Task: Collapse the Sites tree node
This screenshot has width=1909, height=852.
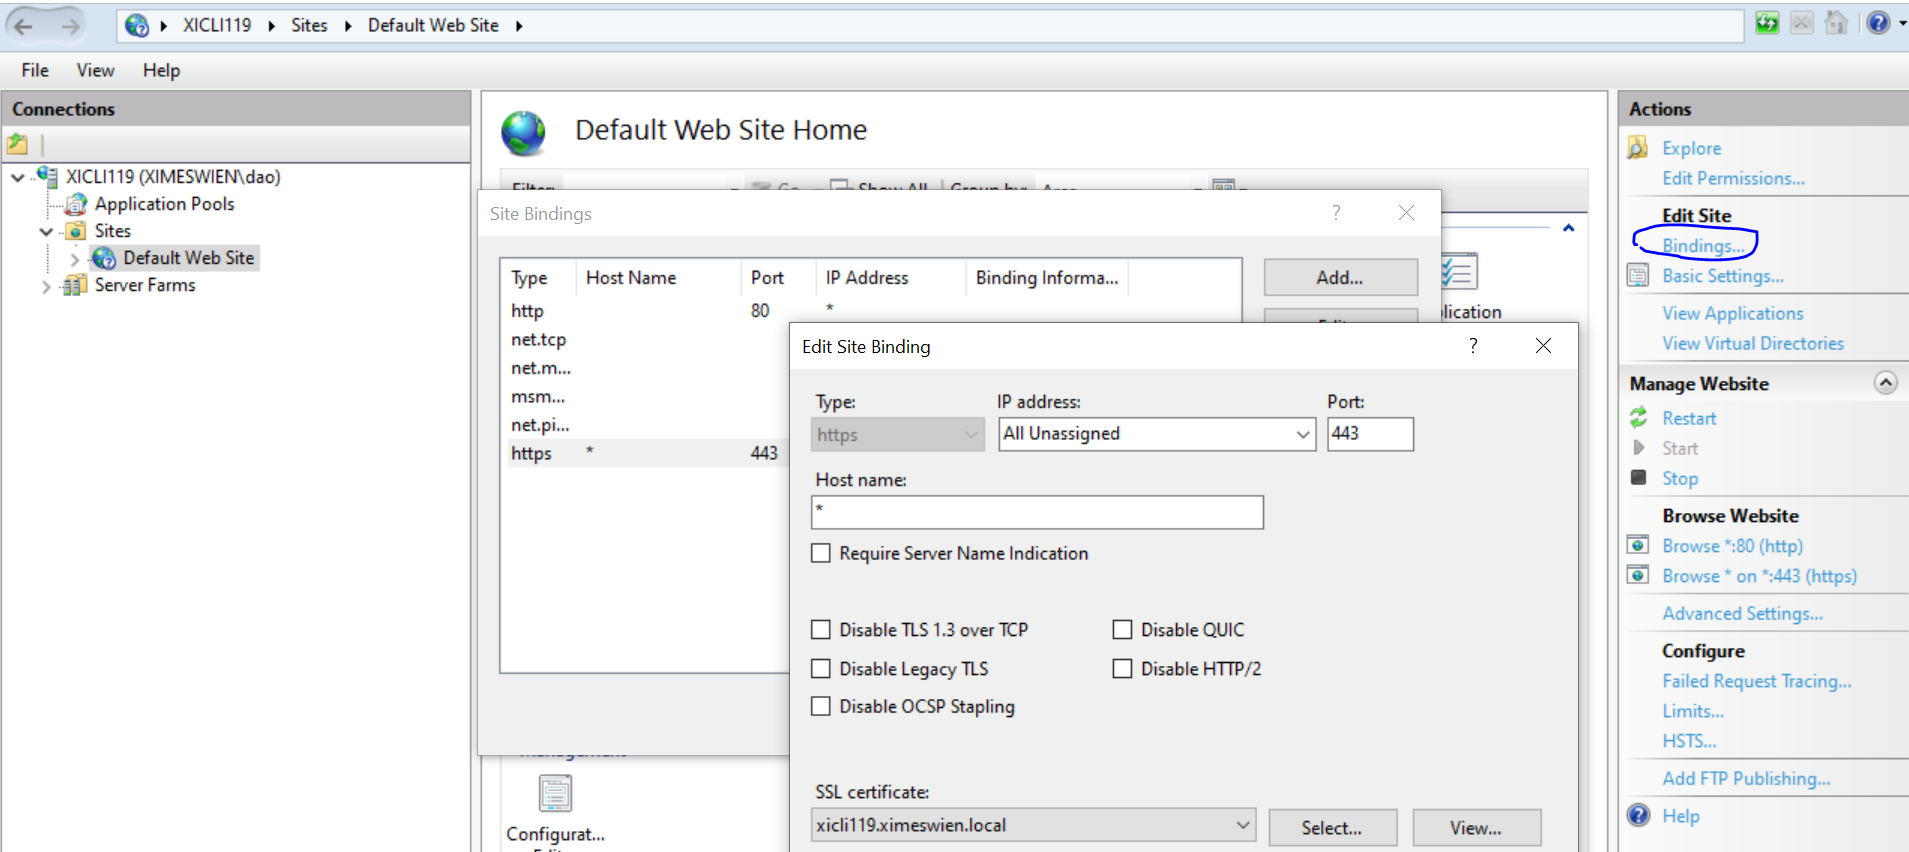Action: (46, 232)
